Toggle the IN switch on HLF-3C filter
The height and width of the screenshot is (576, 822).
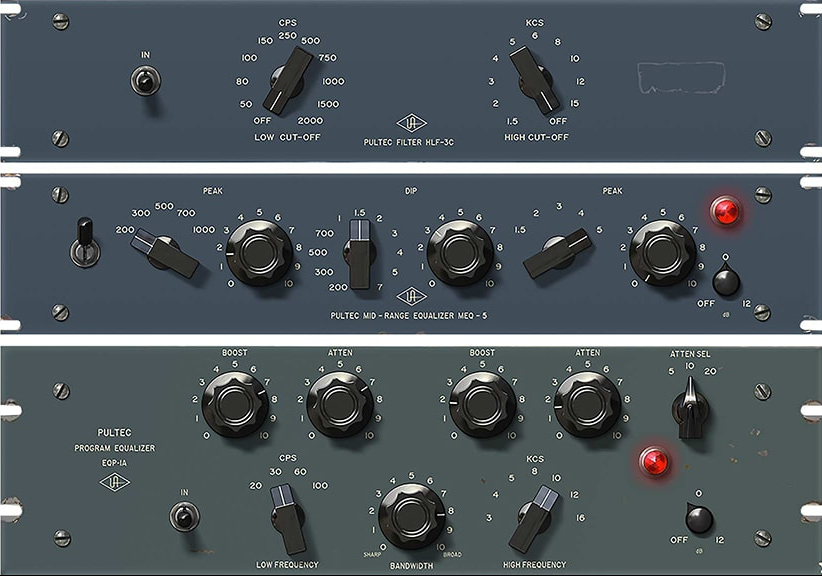(145, 81)
